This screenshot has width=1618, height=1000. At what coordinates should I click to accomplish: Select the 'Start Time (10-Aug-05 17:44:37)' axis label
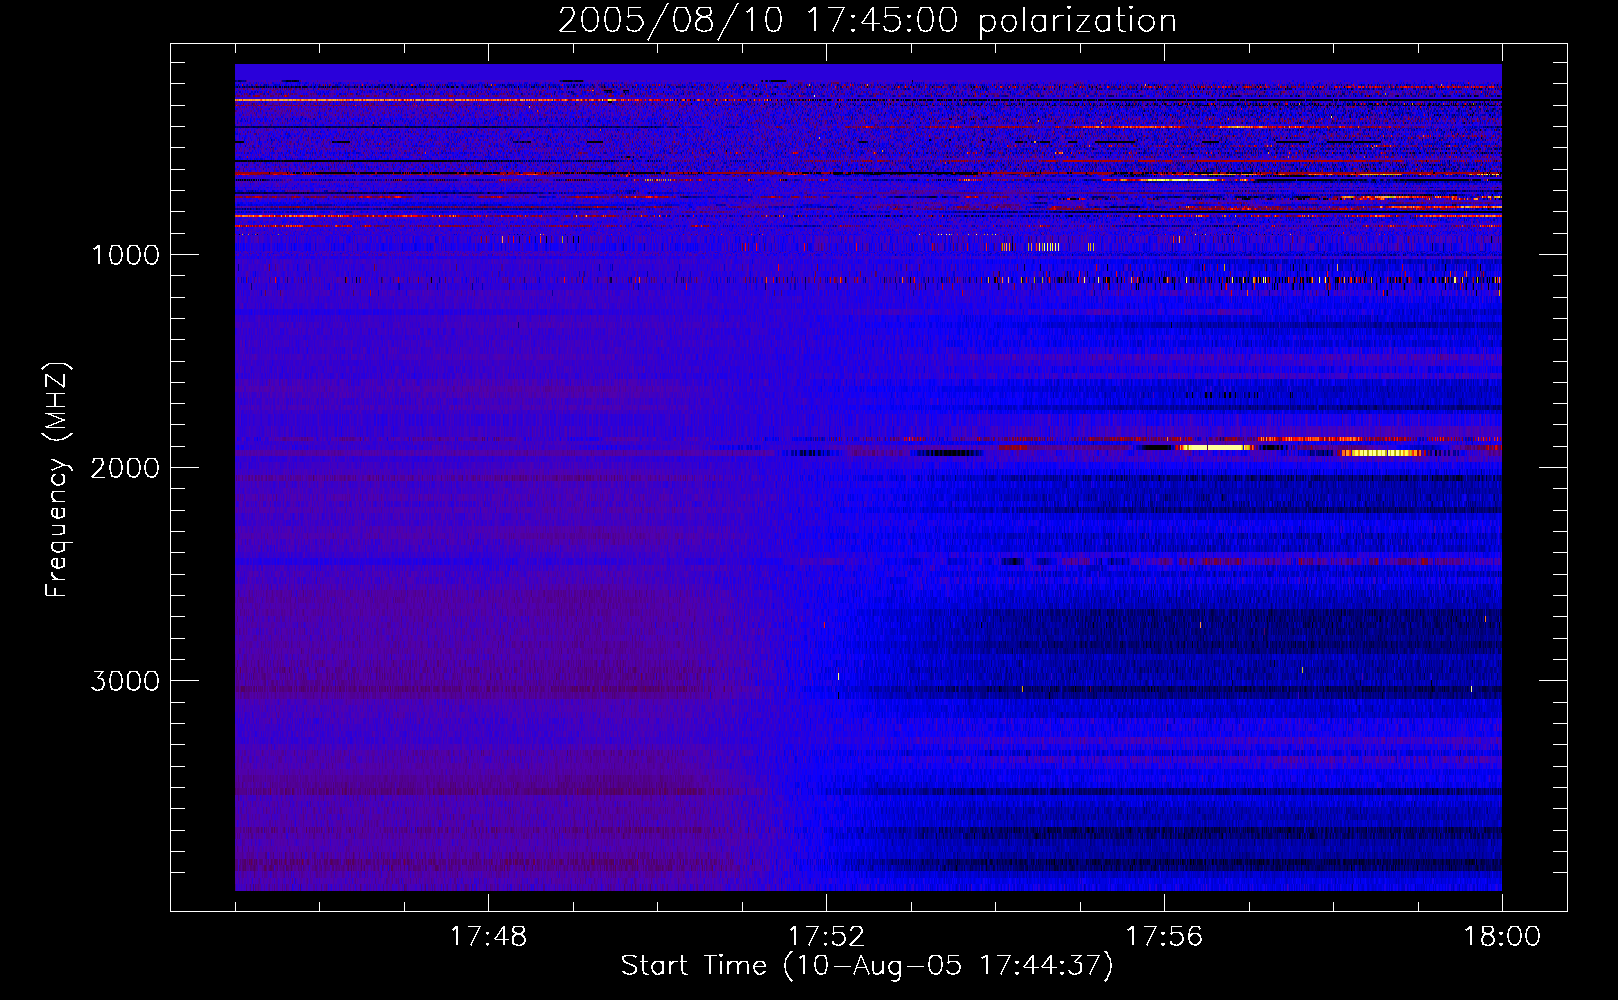pyautogui.click(x=867, y=966)
